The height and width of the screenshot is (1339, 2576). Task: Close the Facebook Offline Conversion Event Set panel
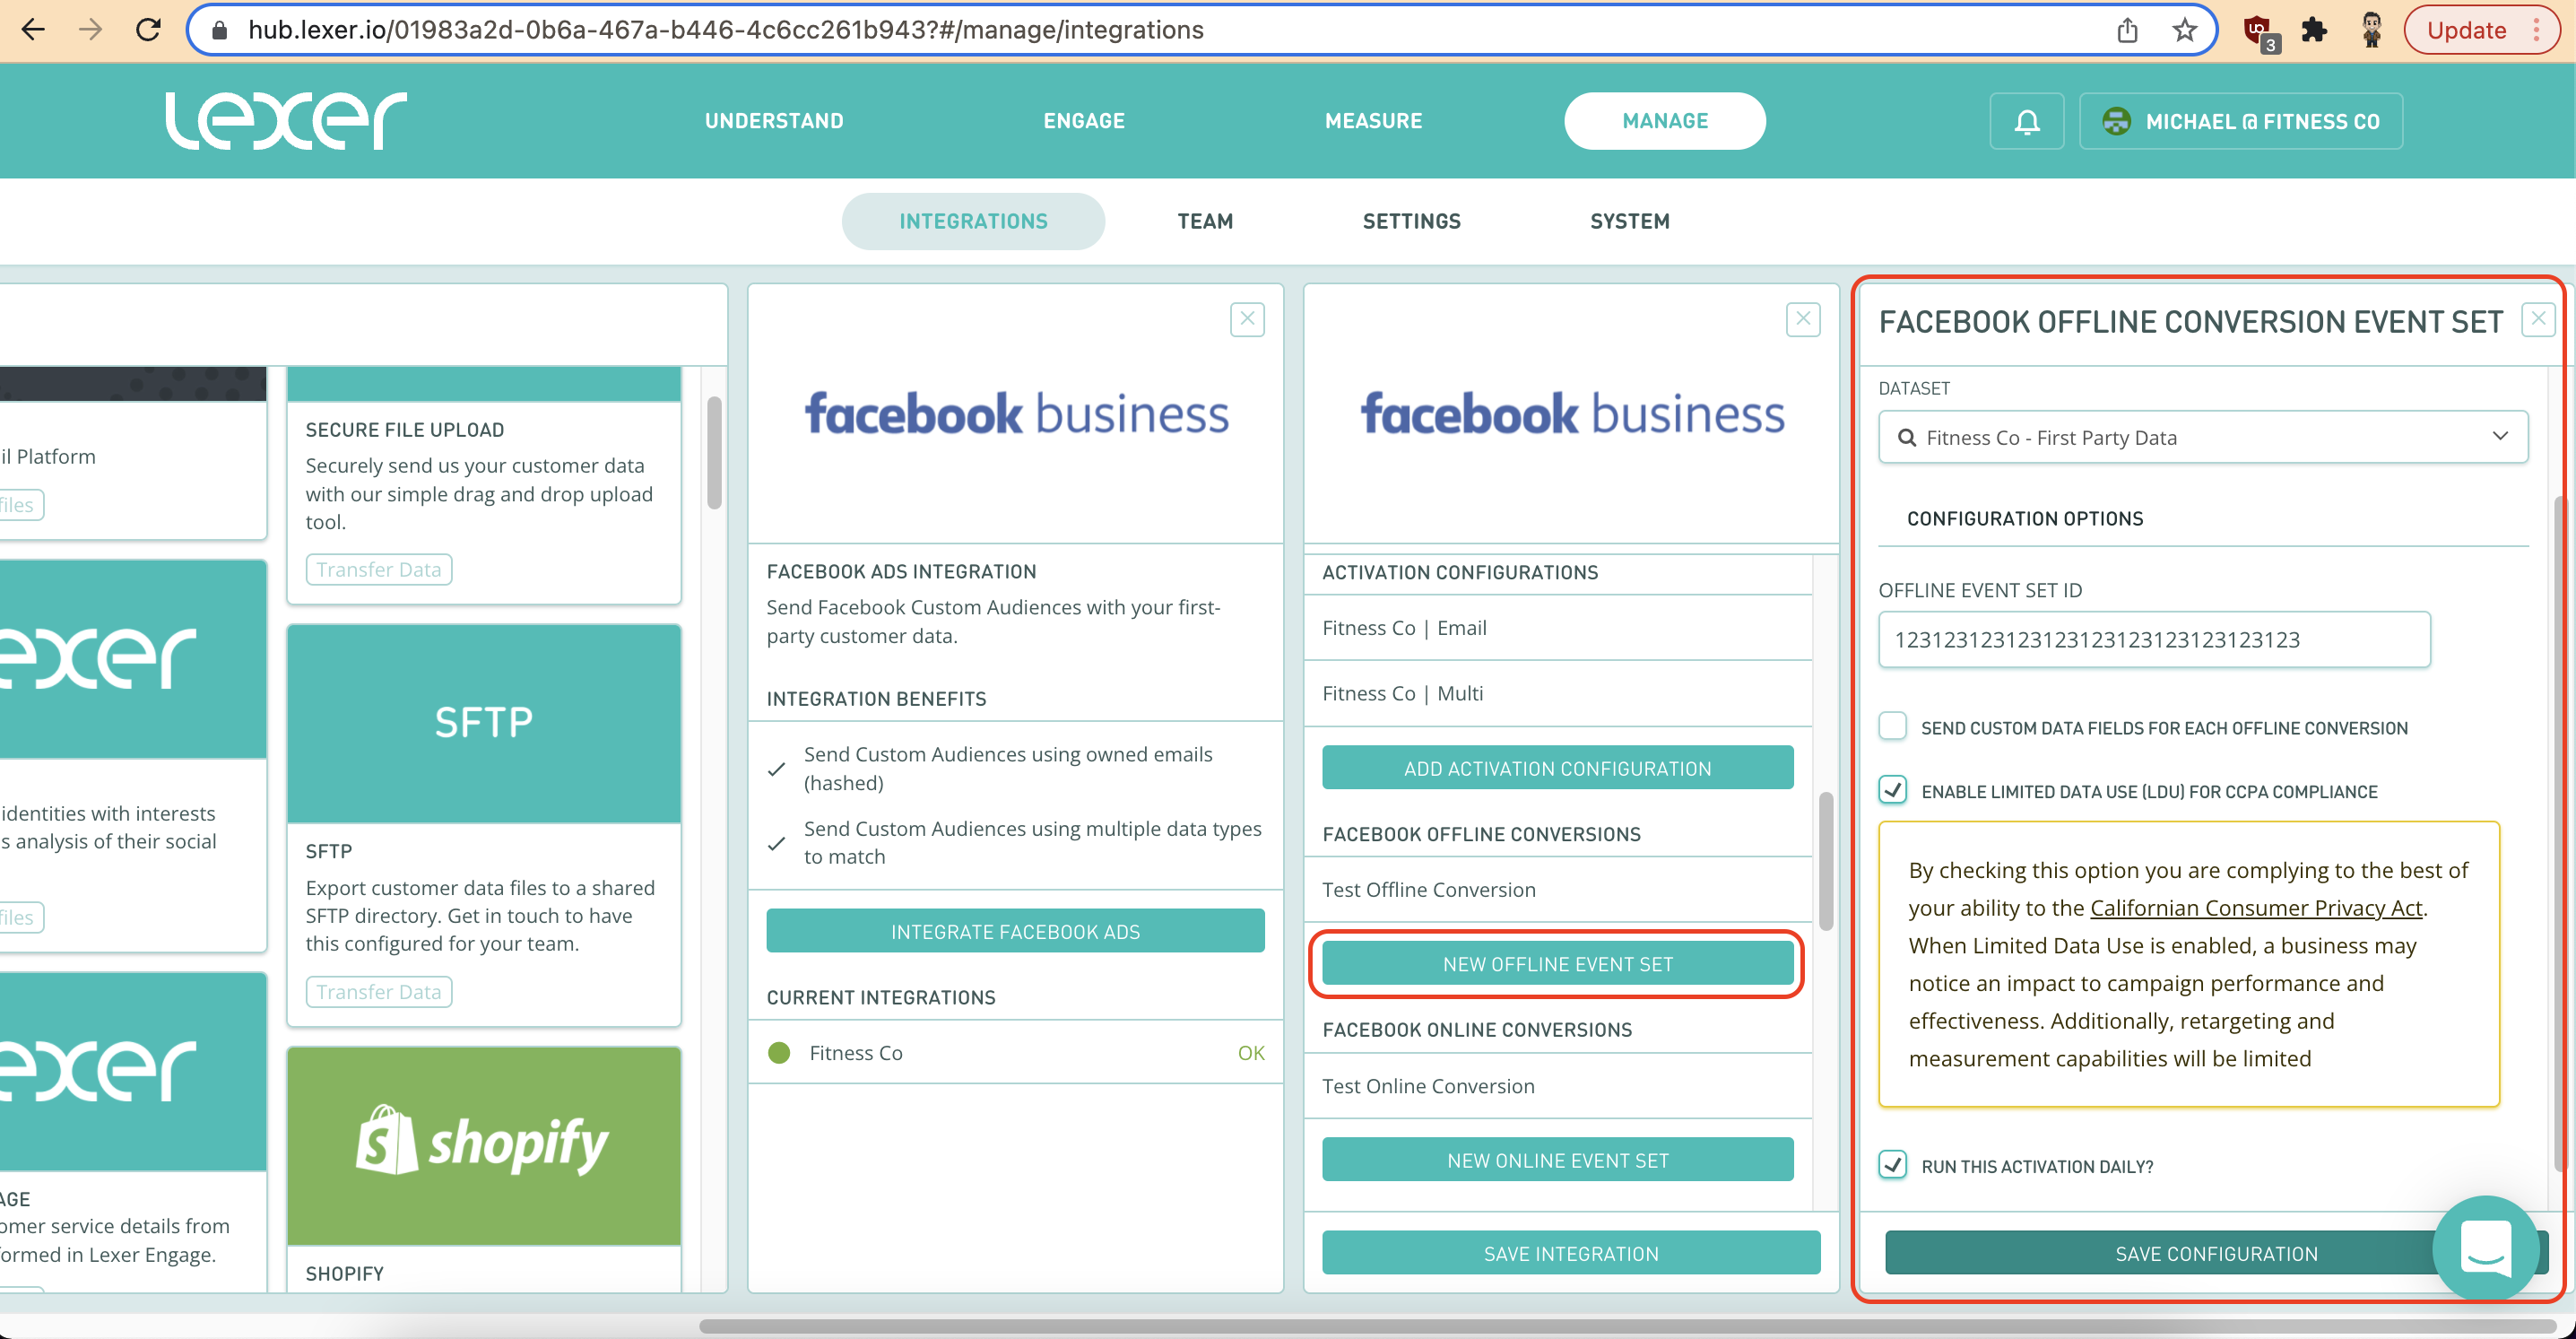[x=2537, y=320]
